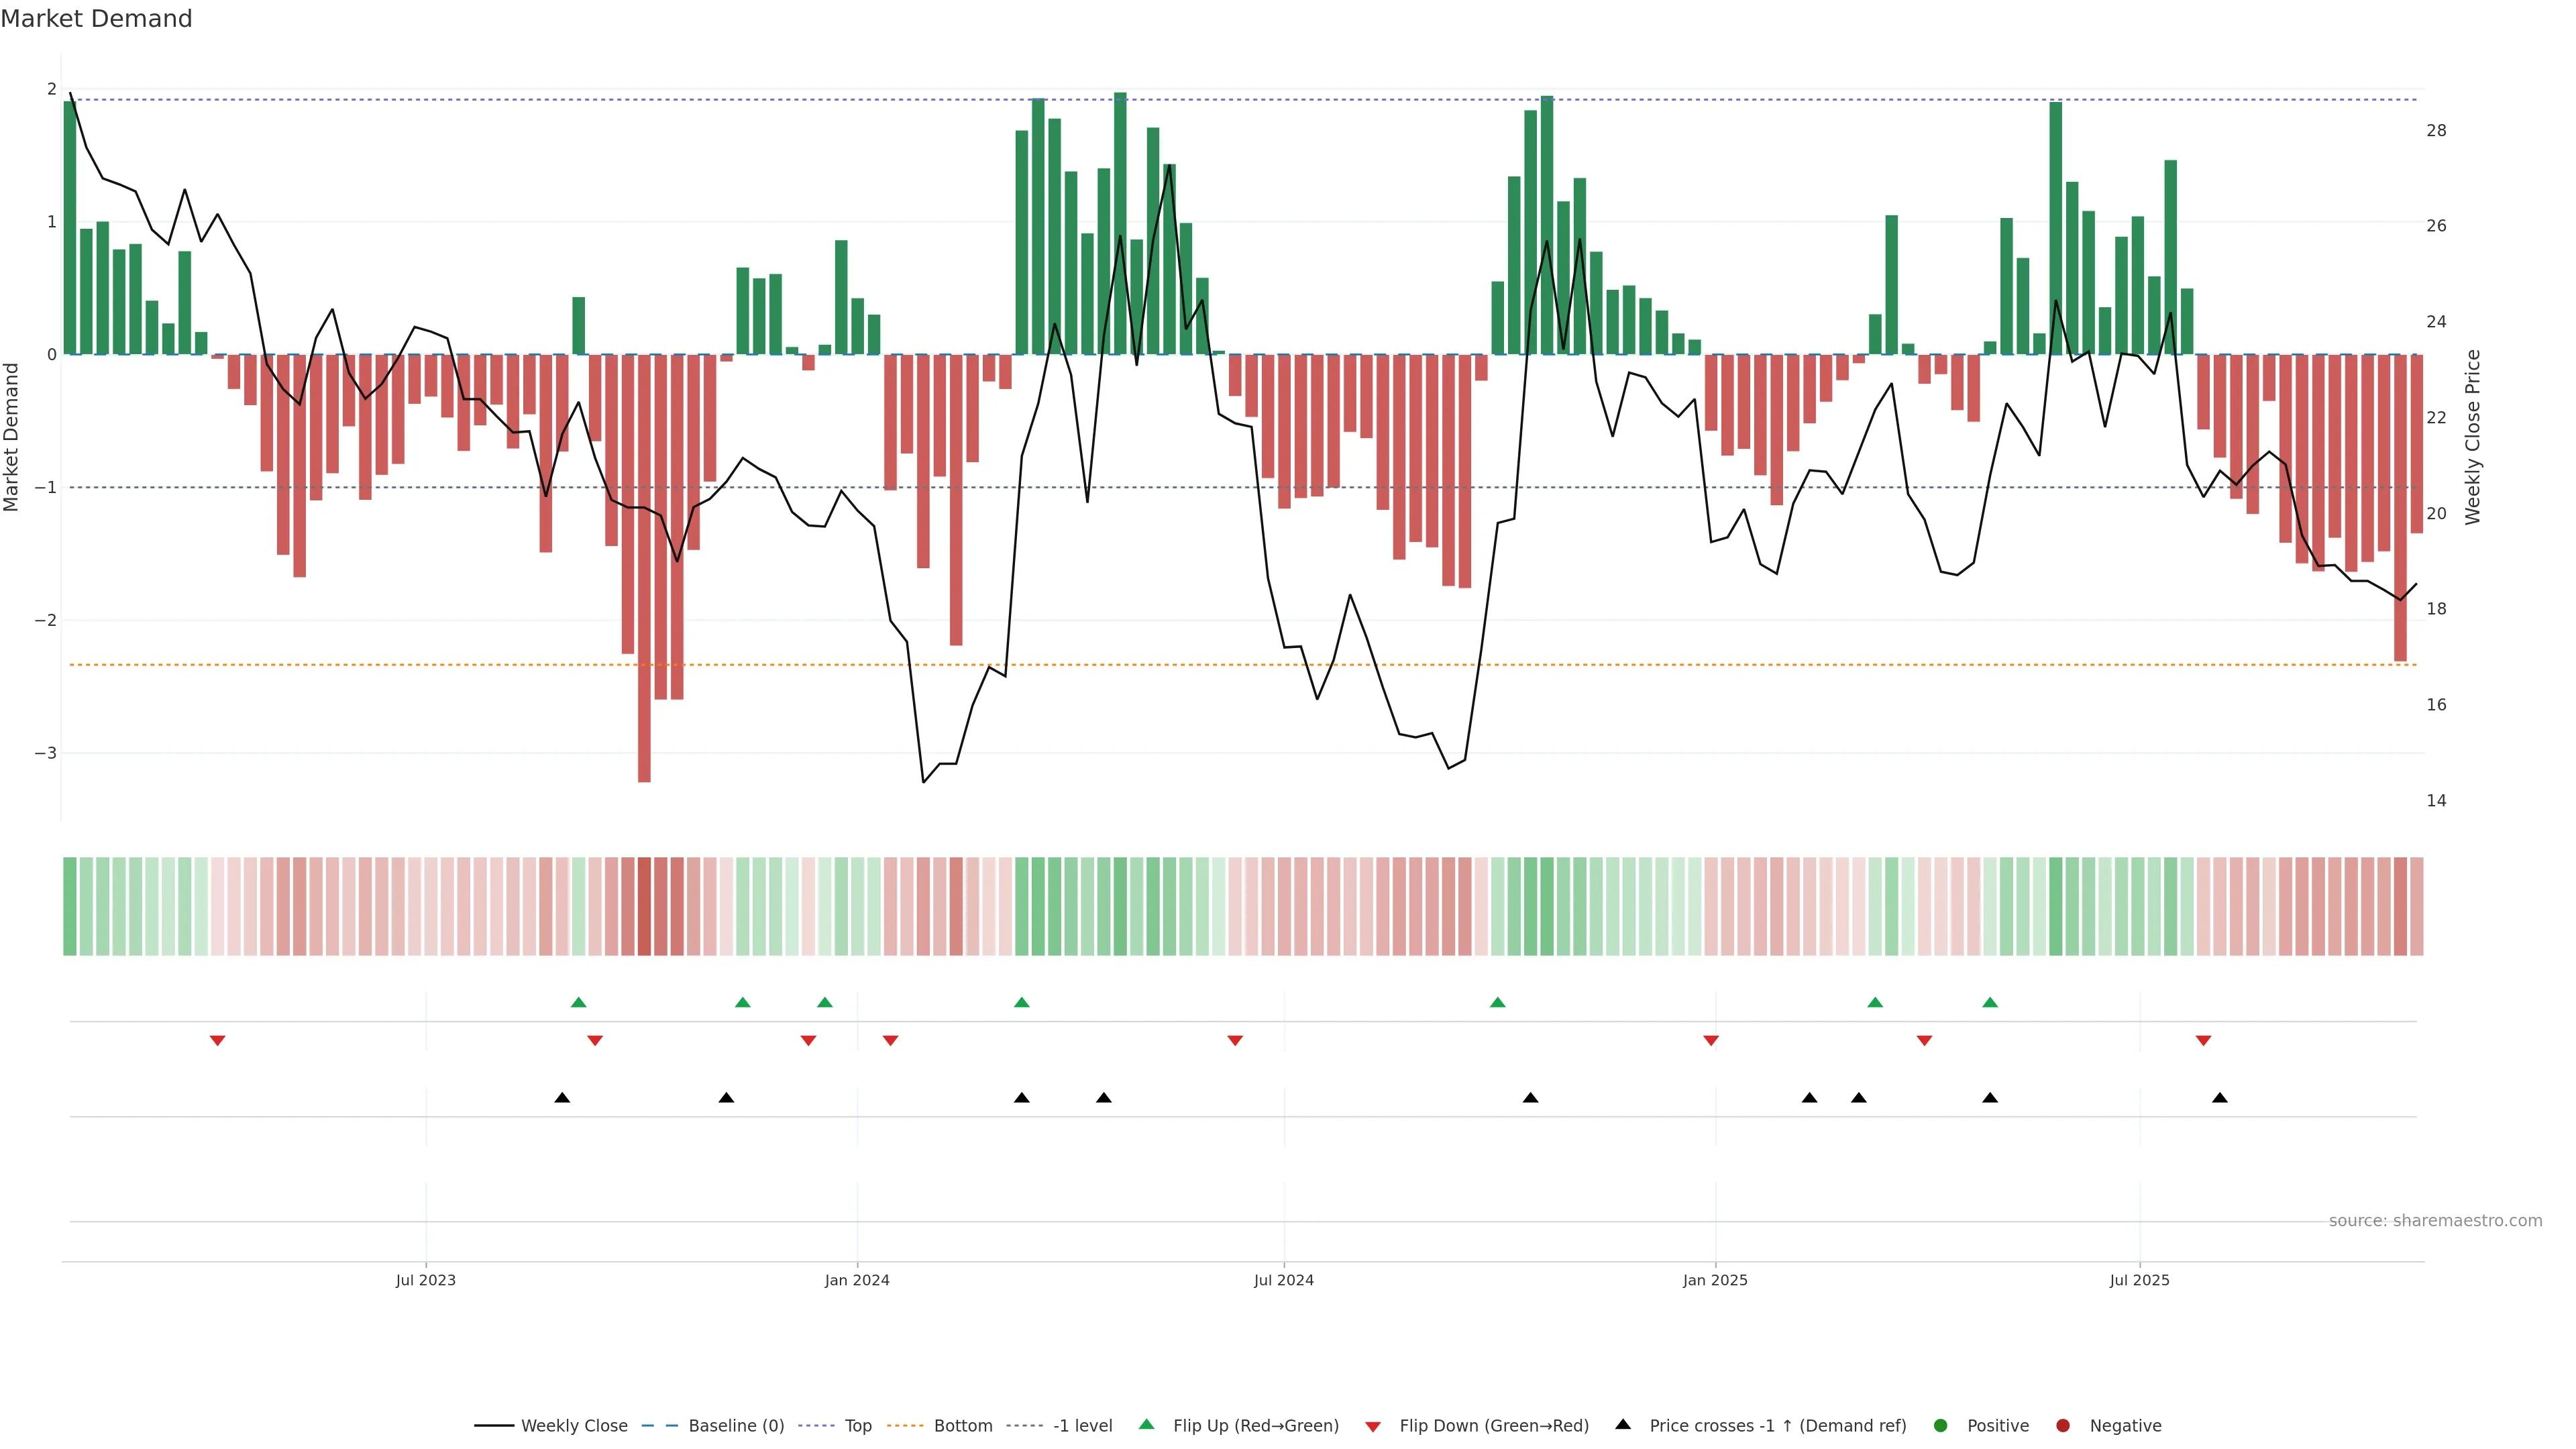Click Price crosses -1 black triangle legend icon
2576x1449 pixels.
click(x=1623, y=1425)
